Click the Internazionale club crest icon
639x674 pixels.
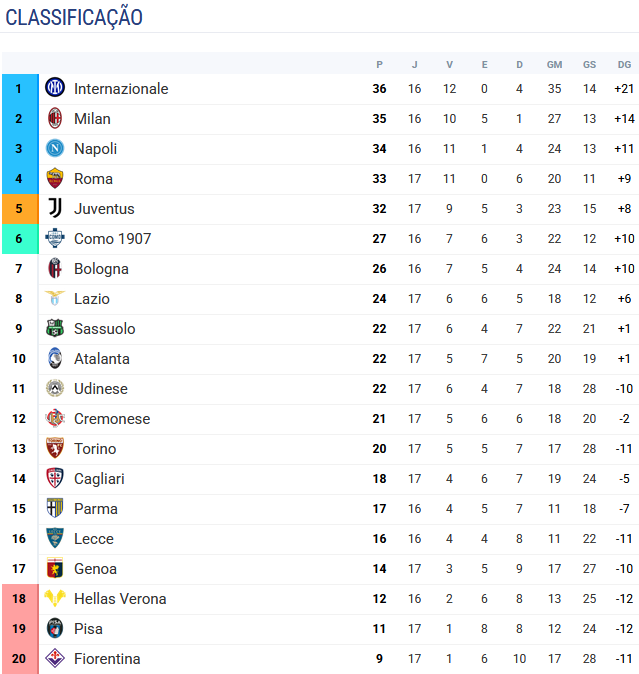click(x=55, y=88)
